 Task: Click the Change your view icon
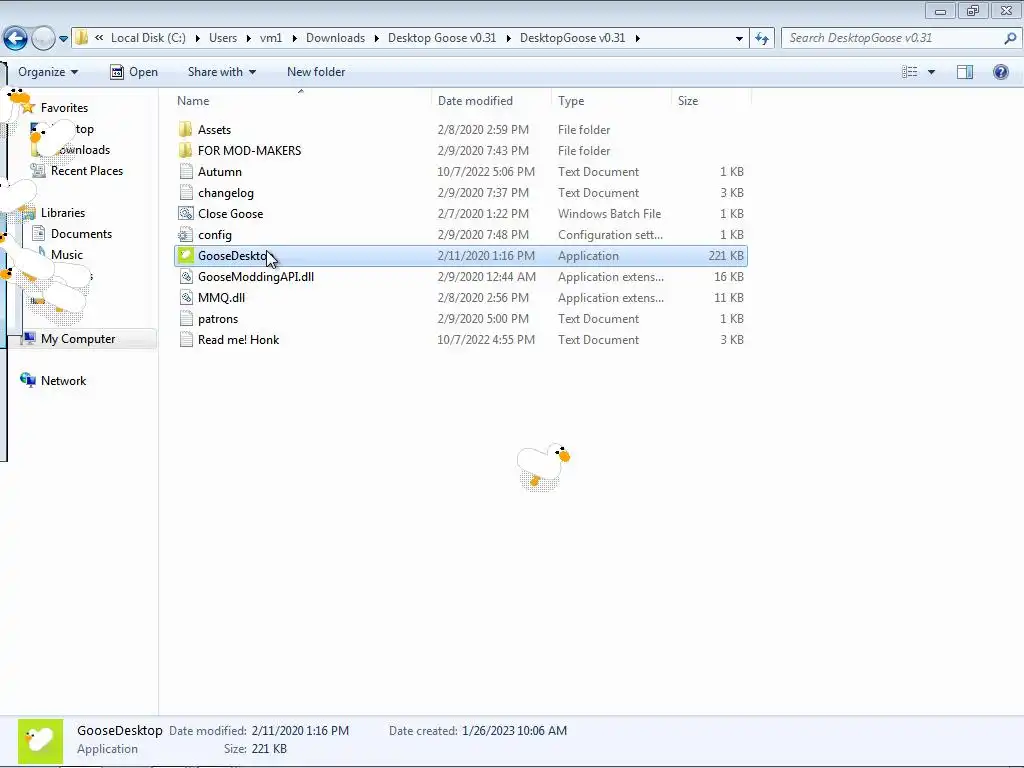pyautogui.click(x=910, y=72)
